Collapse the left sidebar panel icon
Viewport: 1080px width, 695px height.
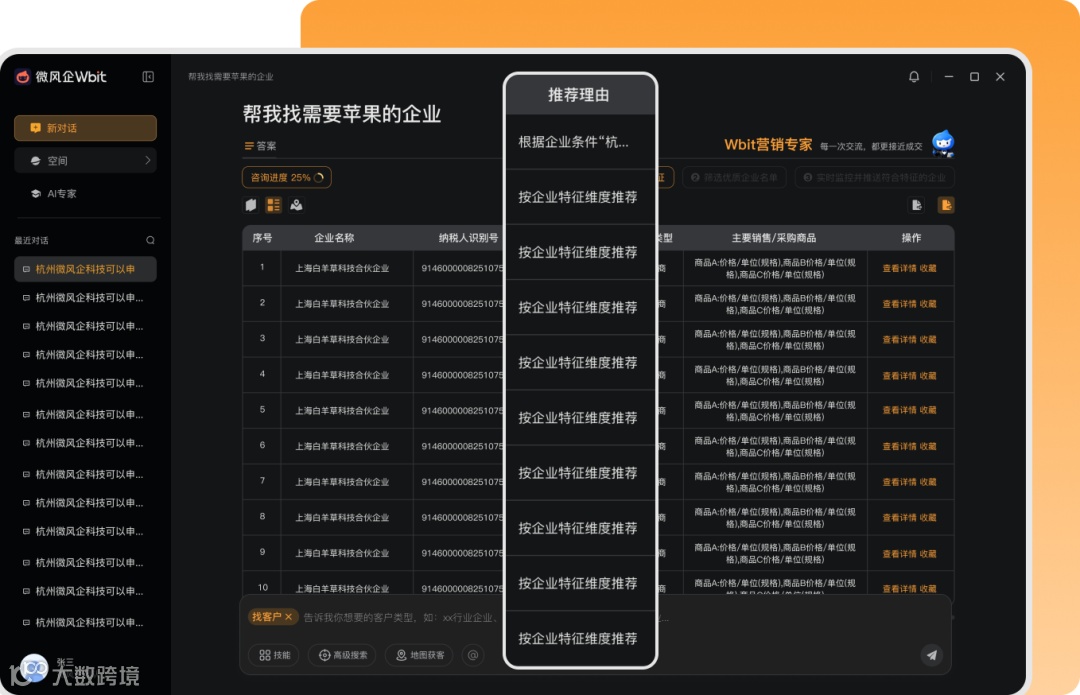point(148,76)
